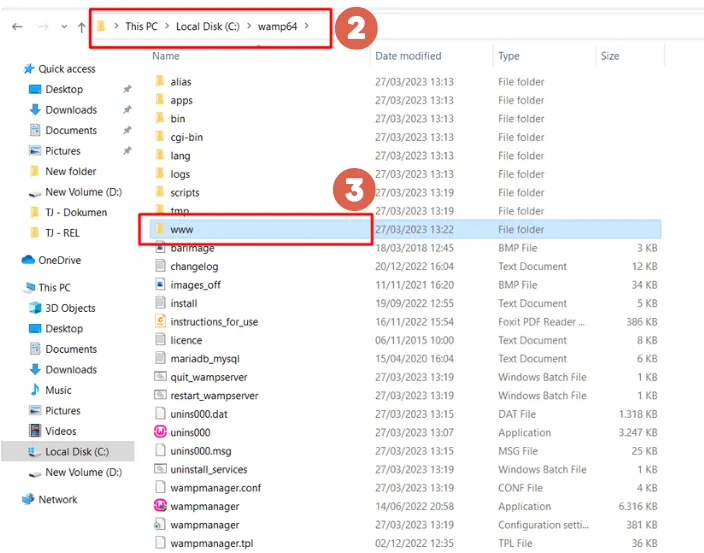Go up one folder level
704x553 pixels.
[81, 27]
